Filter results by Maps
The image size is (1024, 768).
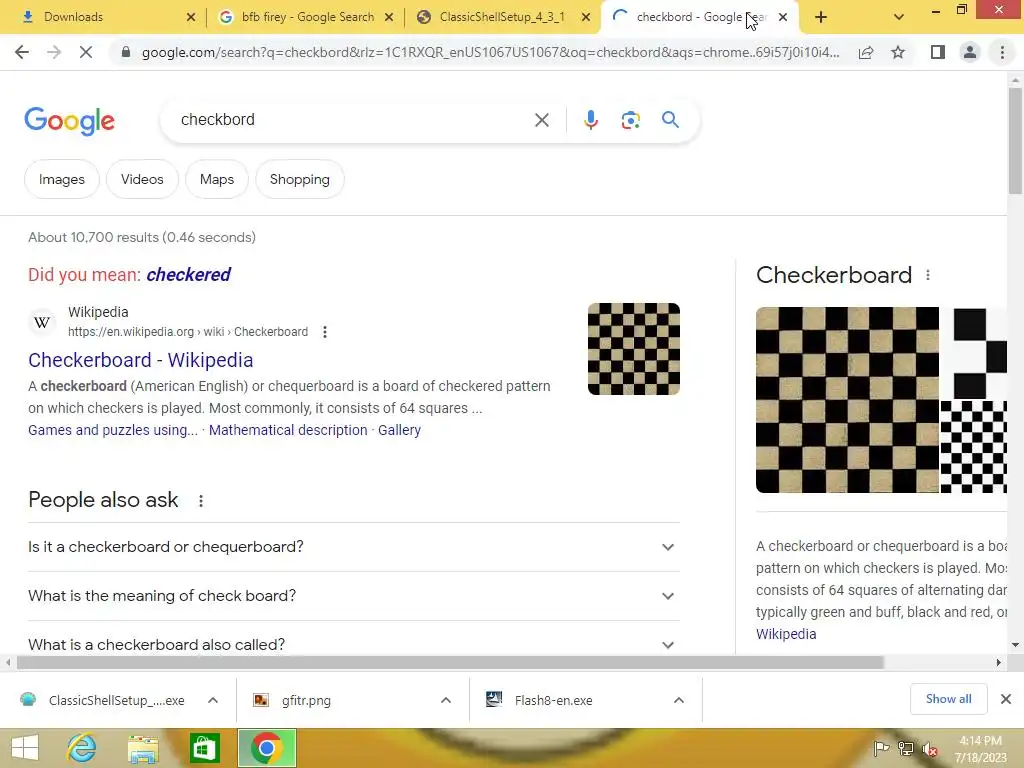coord(217,179)
